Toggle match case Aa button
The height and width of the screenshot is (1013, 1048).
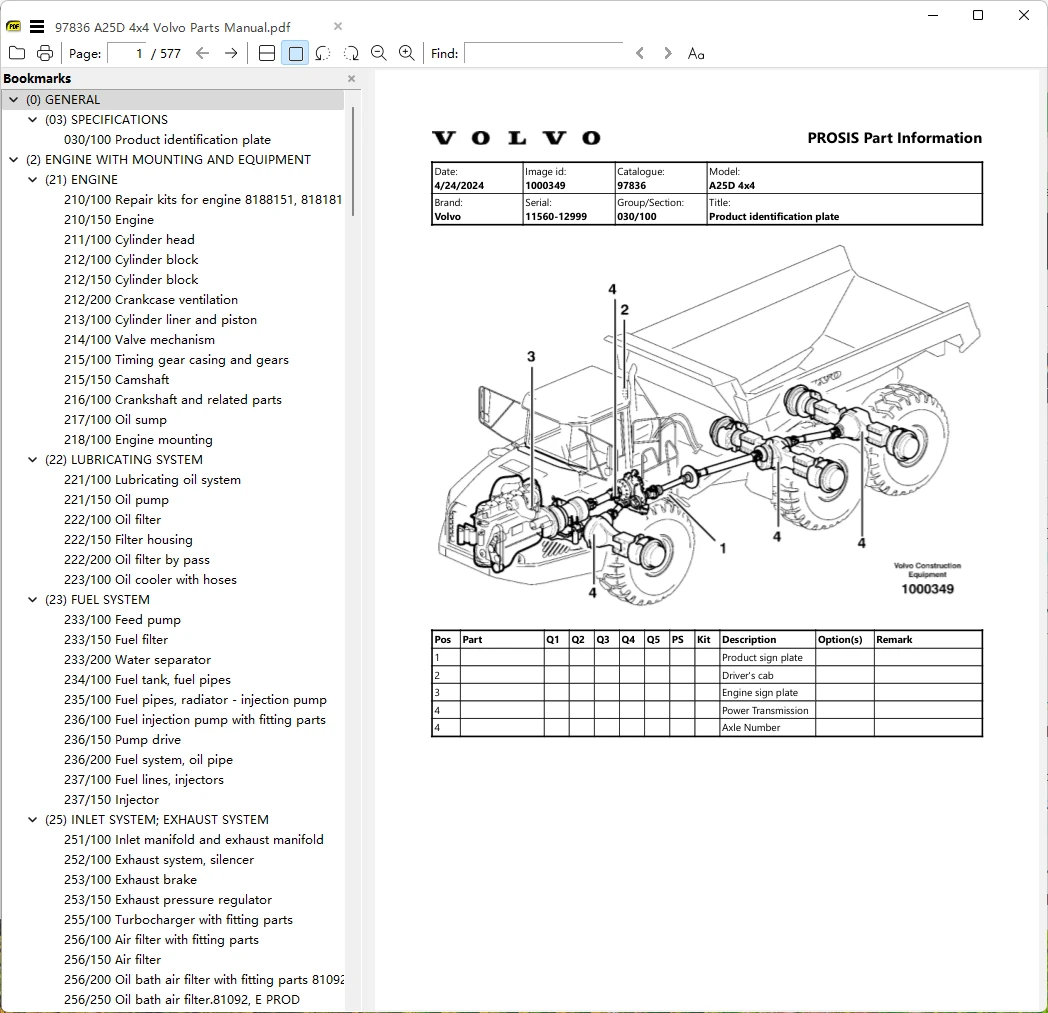pyautogui.click(x=696, y=53)
